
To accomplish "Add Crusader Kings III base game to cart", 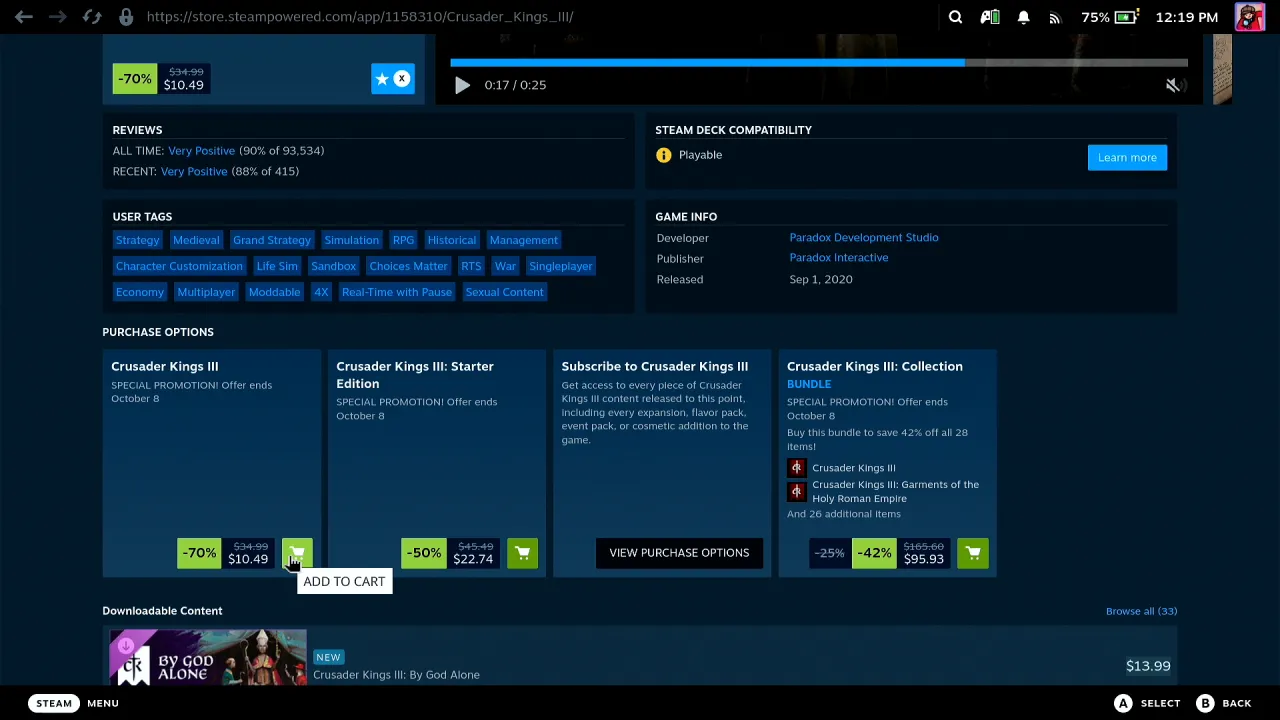I will click(x=297, y=553).
